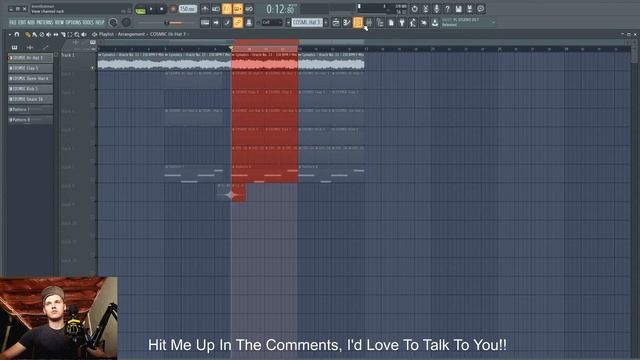This screenshot has width=640, height=360.
Task: Open the OPTIONS menu
Action: [x=73, y=22]
